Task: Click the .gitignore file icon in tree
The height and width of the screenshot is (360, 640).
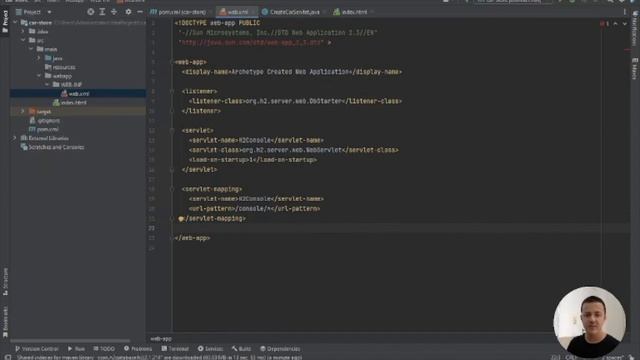Action: pos(32,120)
